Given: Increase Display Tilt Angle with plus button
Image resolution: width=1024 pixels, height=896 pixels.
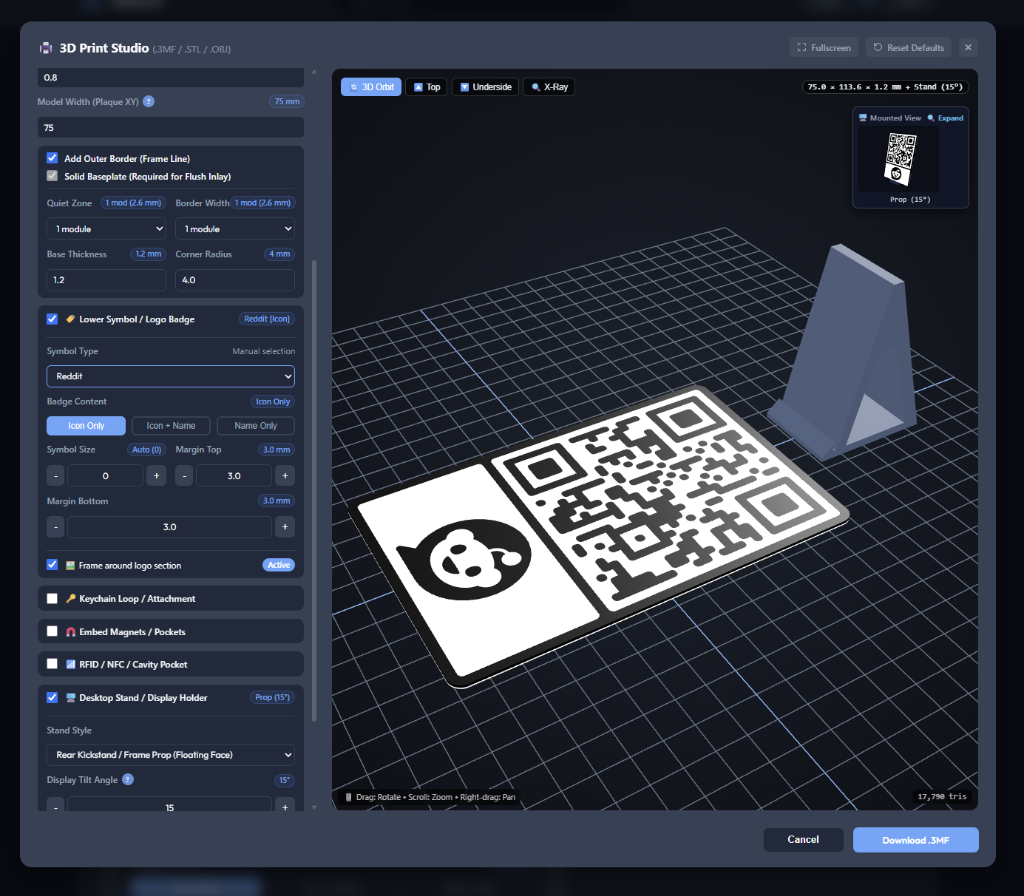Looking at the screenshot, I should click(285, 806).
